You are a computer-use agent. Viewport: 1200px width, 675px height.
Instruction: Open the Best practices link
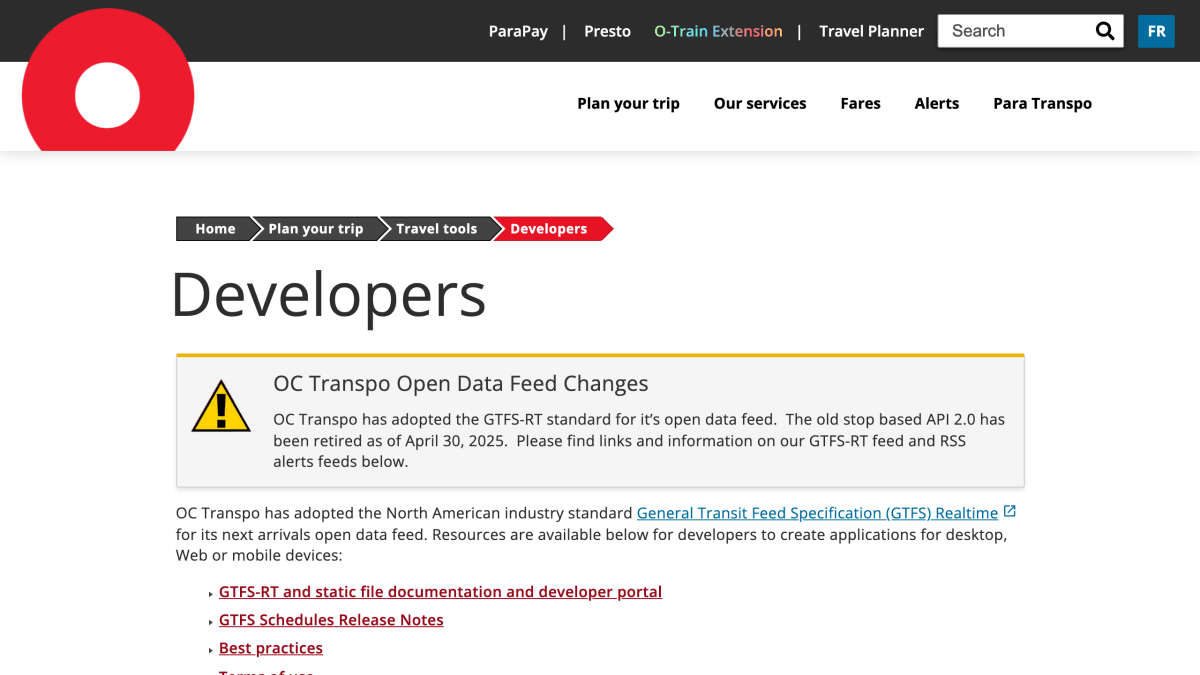[x=271, y=648]
